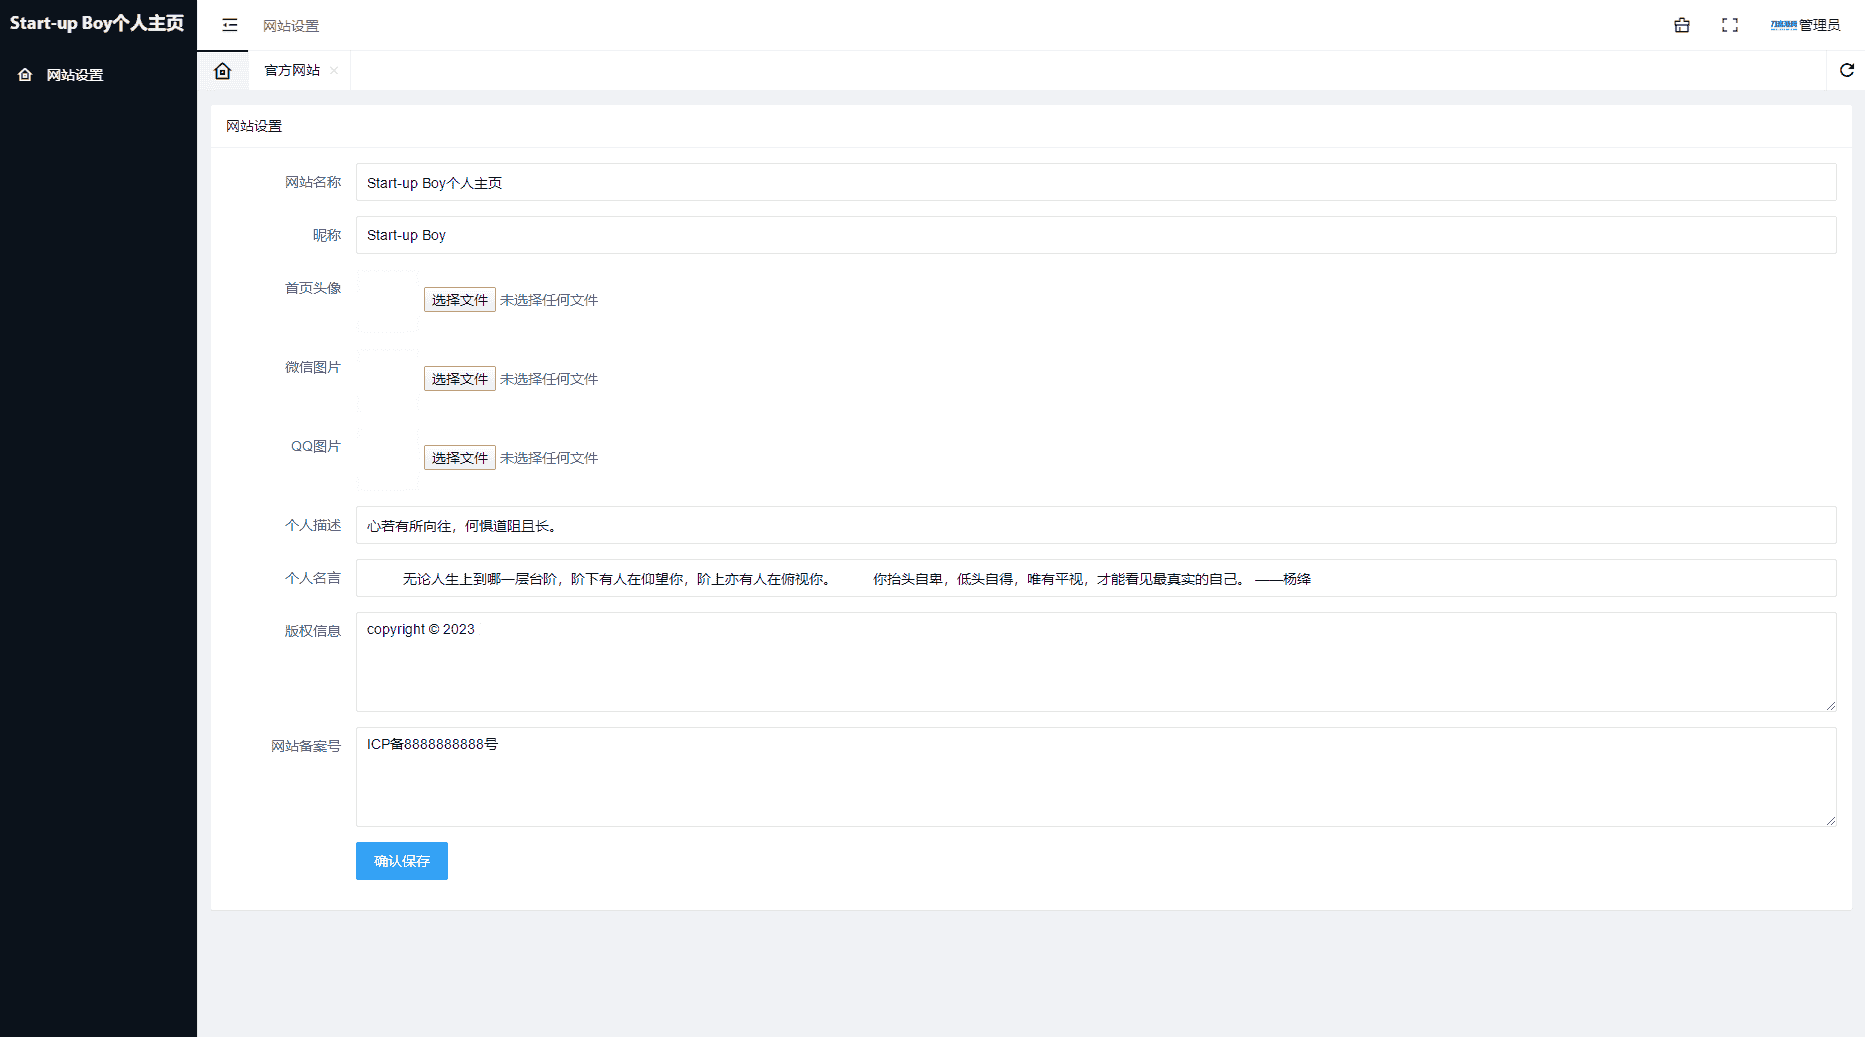This screenshot has width=1865, height=1037.
Task: Click the 个人名言 input field
Action: (x=1095, y=579)
